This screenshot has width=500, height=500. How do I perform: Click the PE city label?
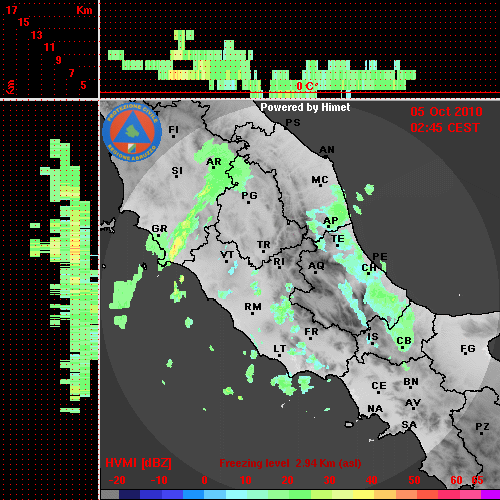click(380, 256)
